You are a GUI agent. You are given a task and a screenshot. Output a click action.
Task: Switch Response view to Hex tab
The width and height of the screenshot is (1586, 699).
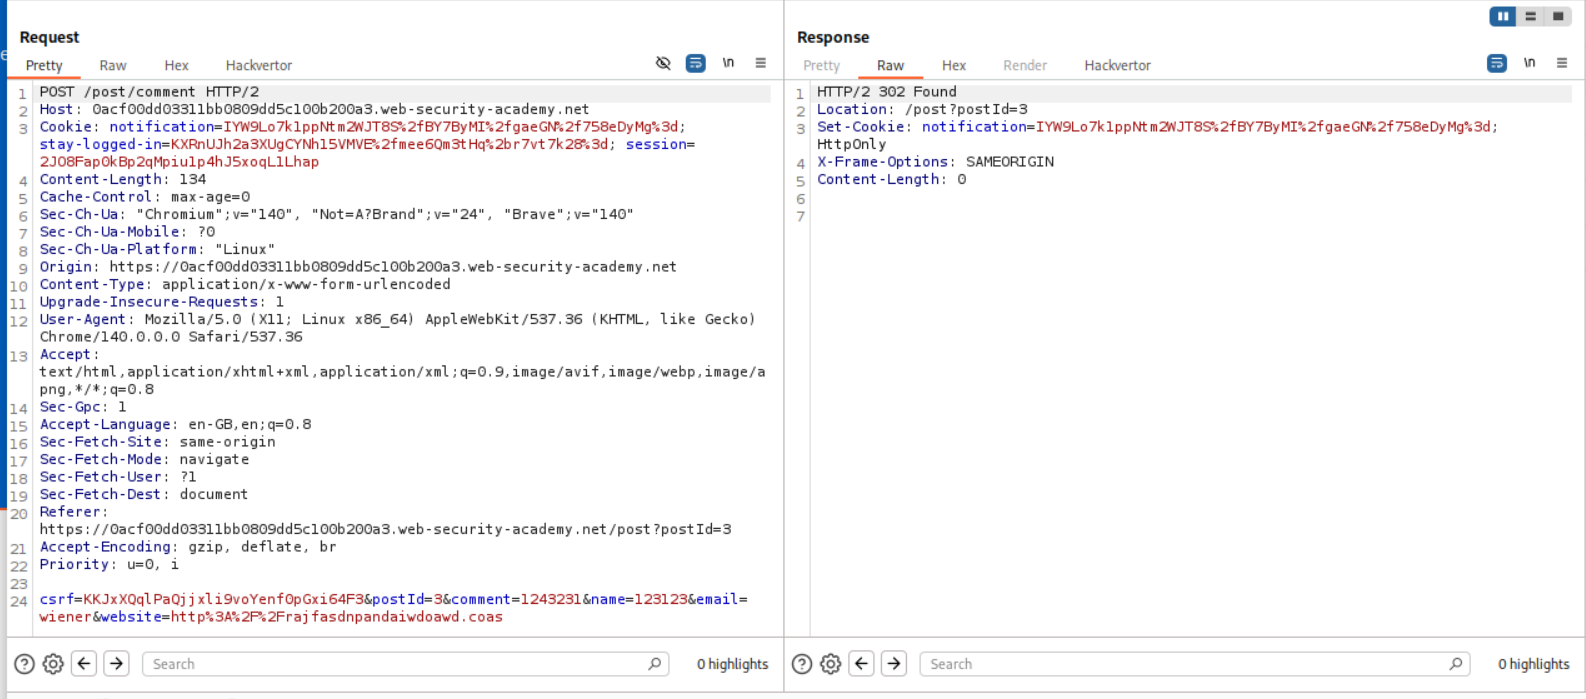click(954, 65)
